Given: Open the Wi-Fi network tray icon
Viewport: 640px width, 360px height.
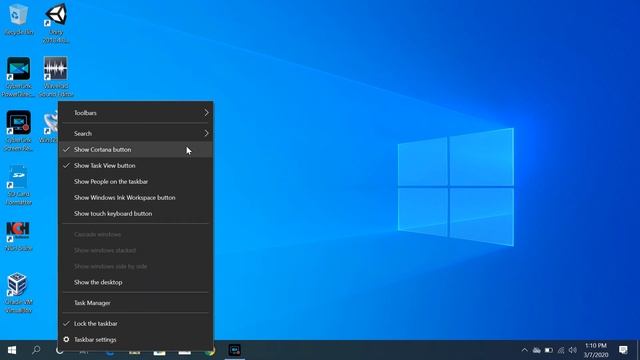Looking at the screenshot, I should coord(561,350).
